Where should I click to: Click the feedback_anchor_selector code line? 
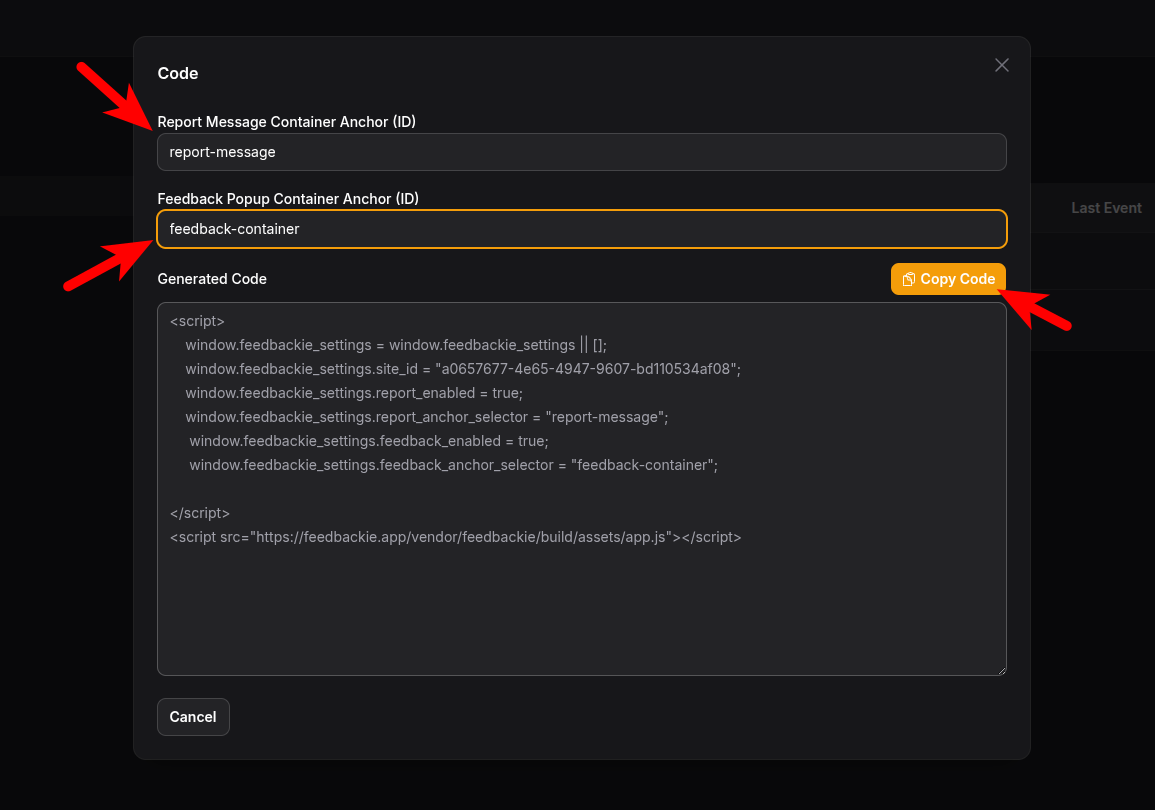[453, 465]
